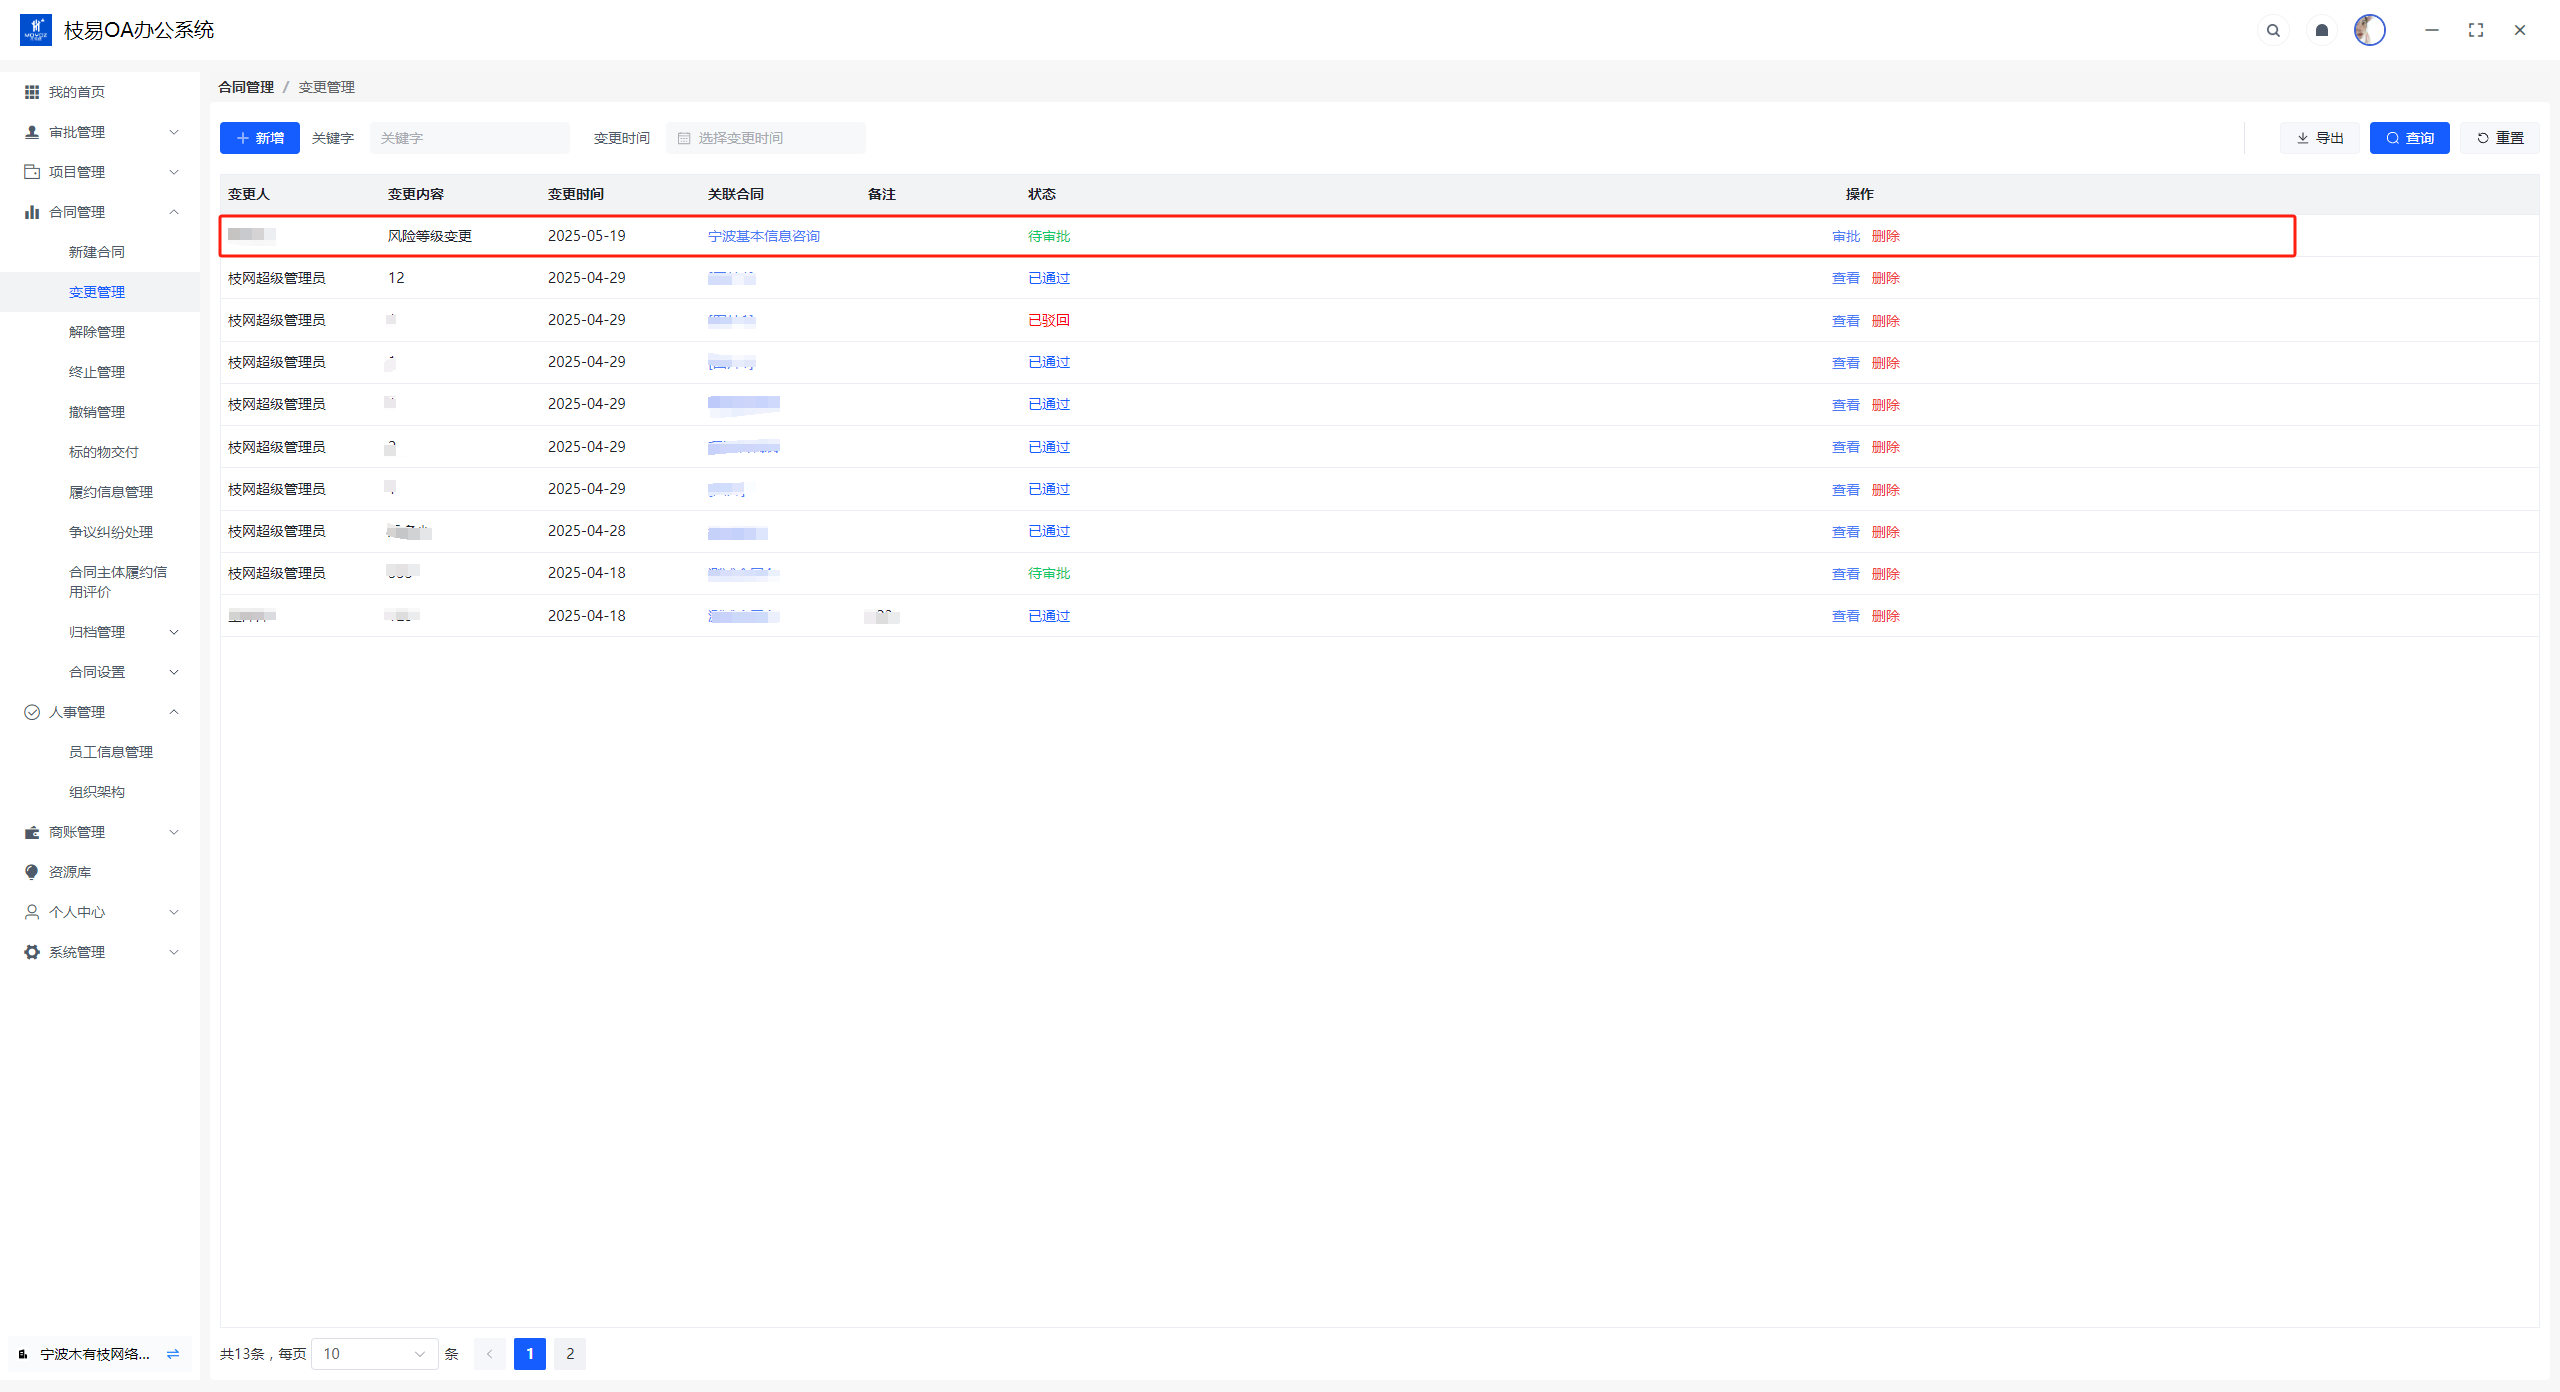Click the blue 新增 button
The height and width of the screenshot is (1392, 2560).
point(260,138)
